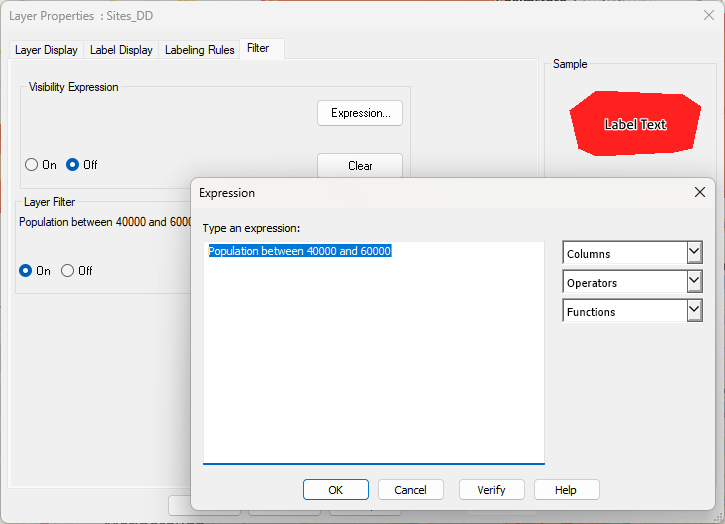Close the Layer Properties window
The height and width of the screenshot is (524, 725).
click(708, 15)
